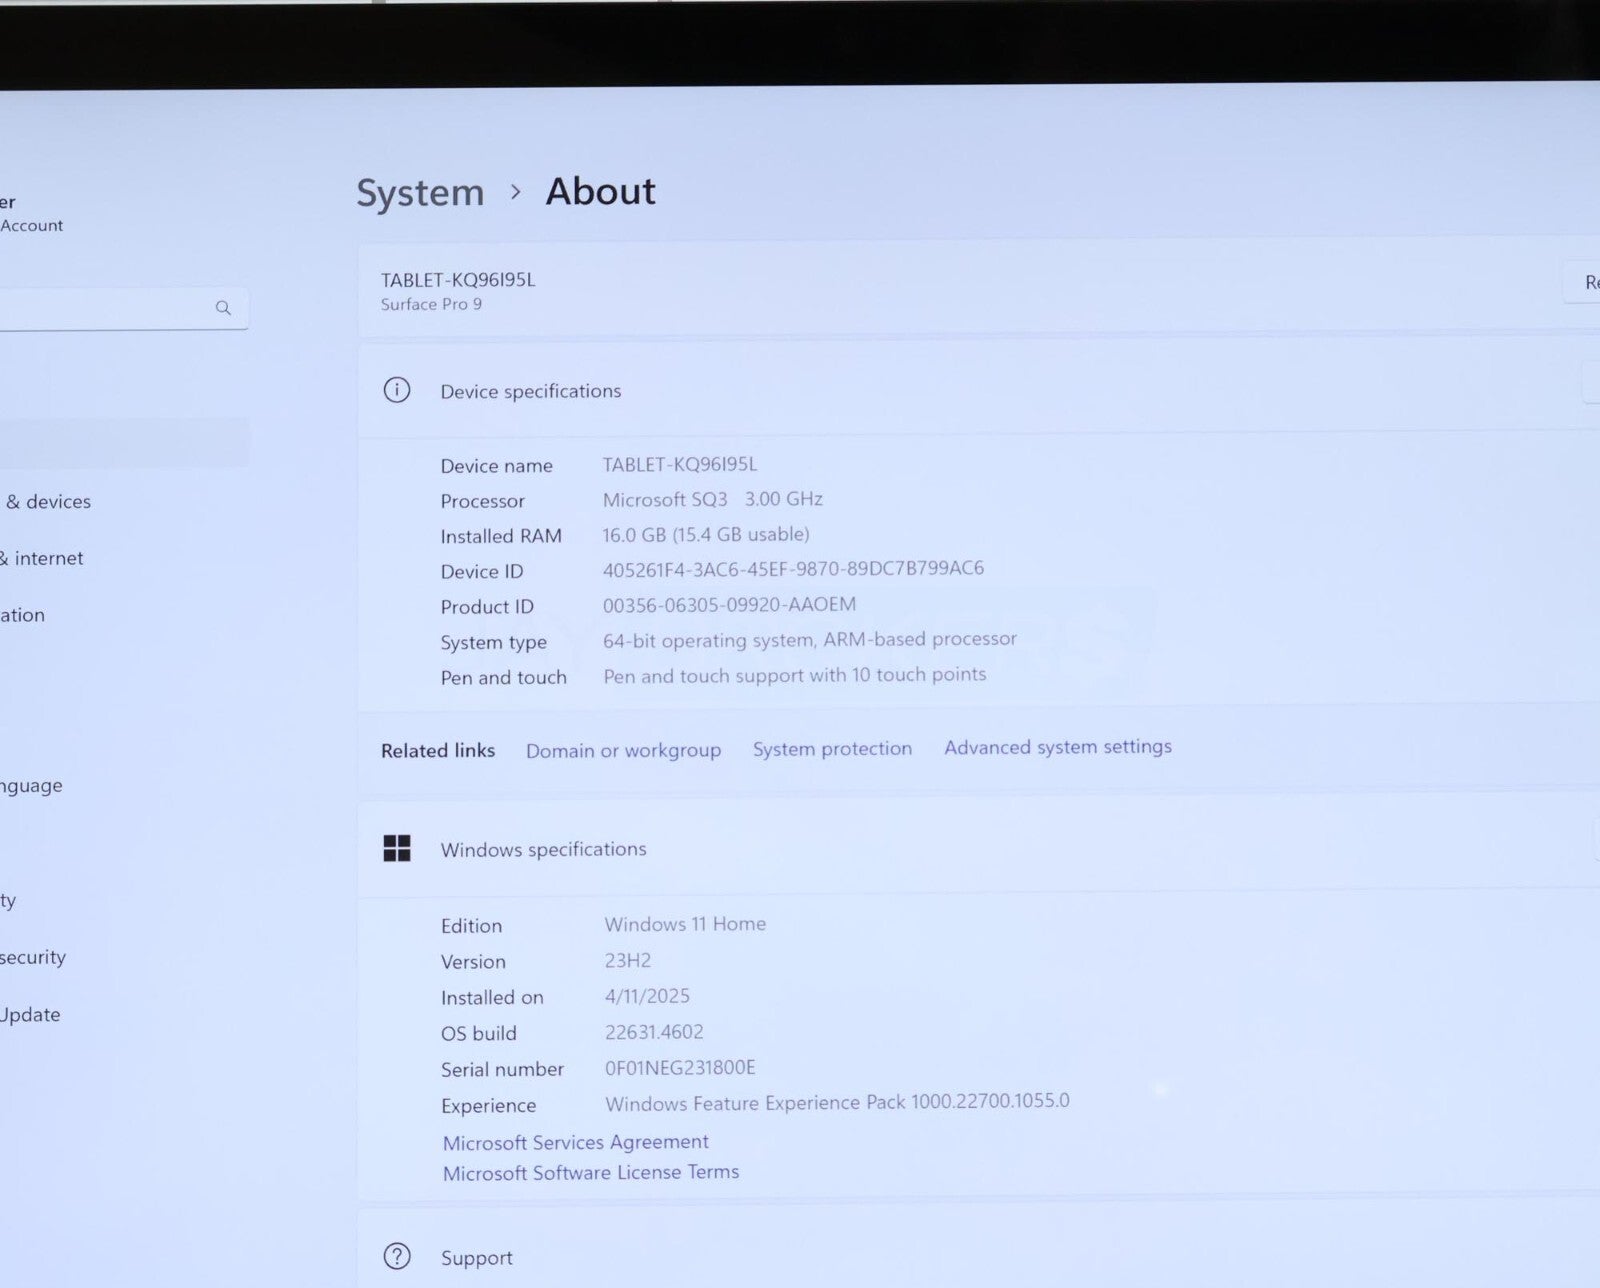
Task: Click the breadcrumb chevron after System
Action: click(515, 191)
